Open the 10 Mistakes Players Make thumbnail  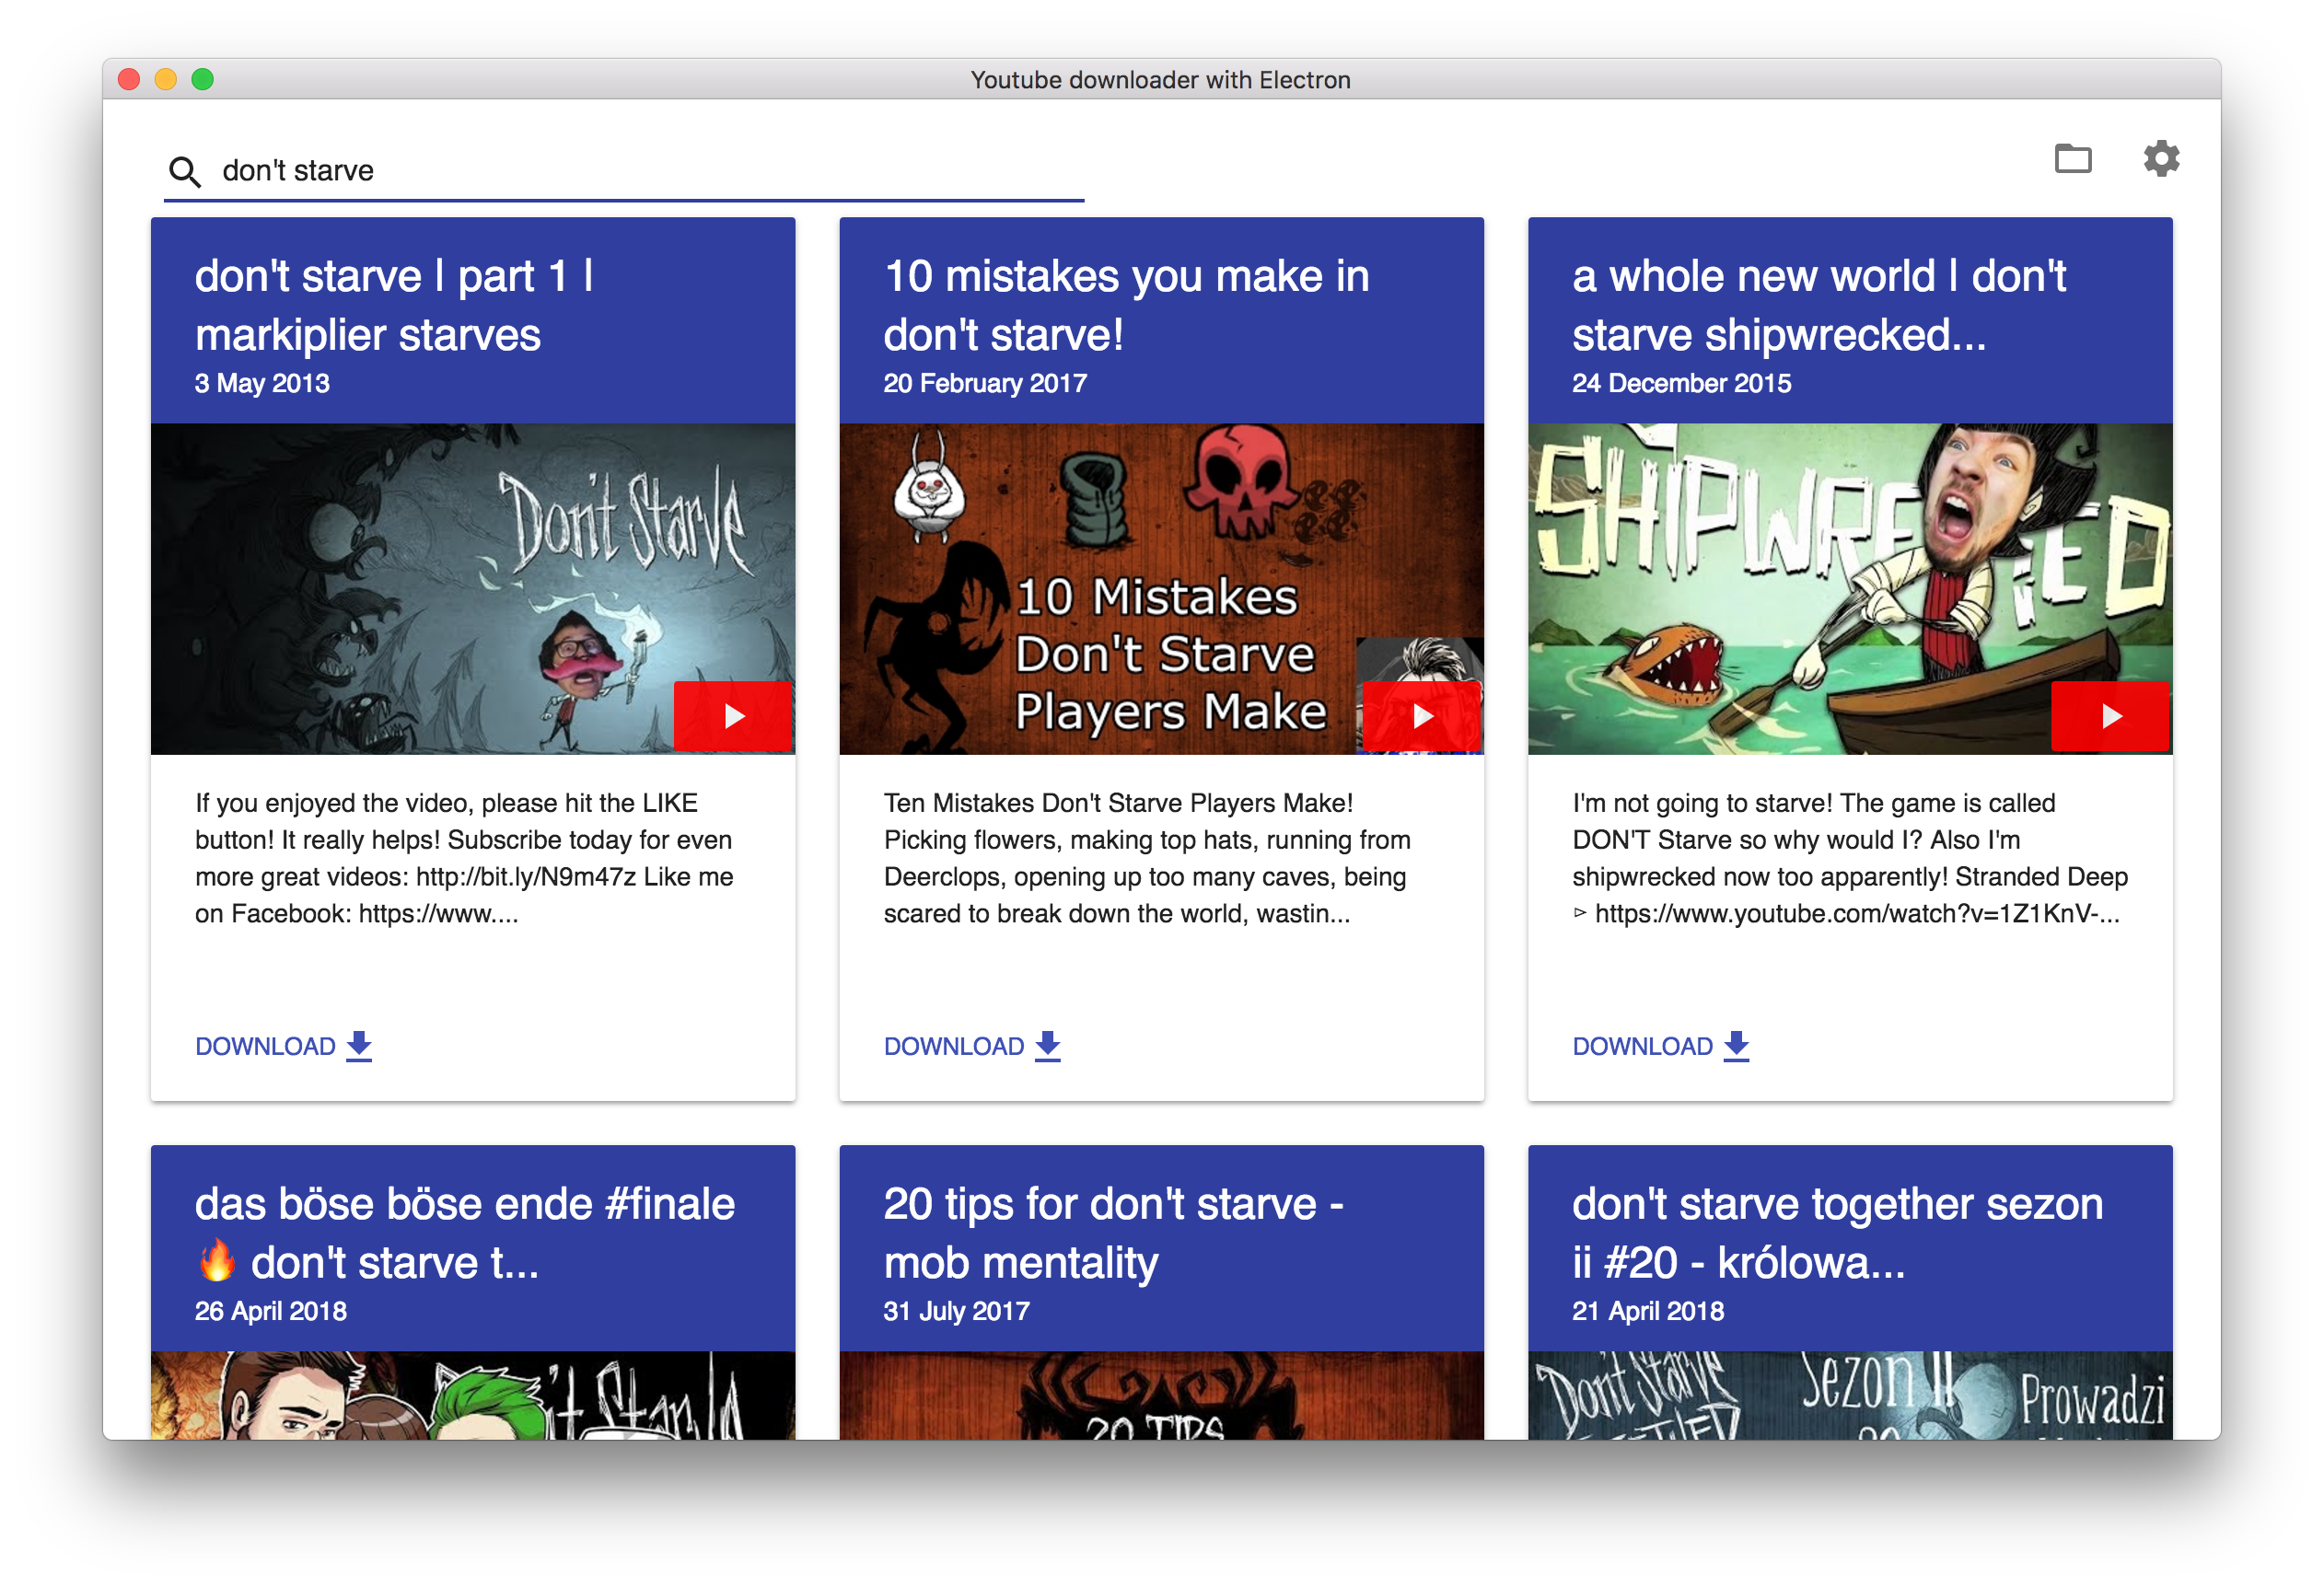(1161, 589)
